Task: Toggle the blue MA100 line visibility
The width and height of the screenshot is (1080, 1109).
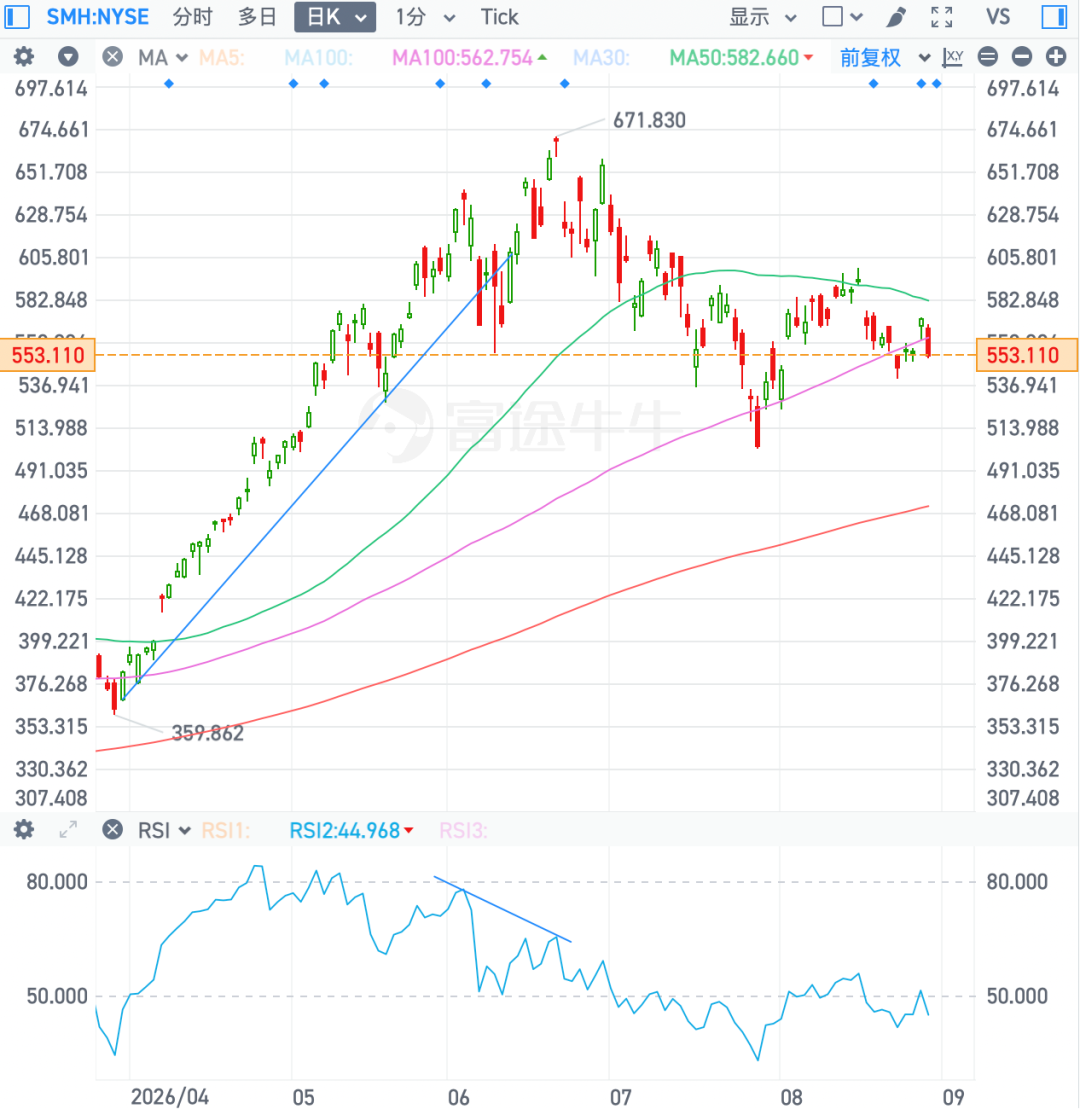Action: [319, 57]
